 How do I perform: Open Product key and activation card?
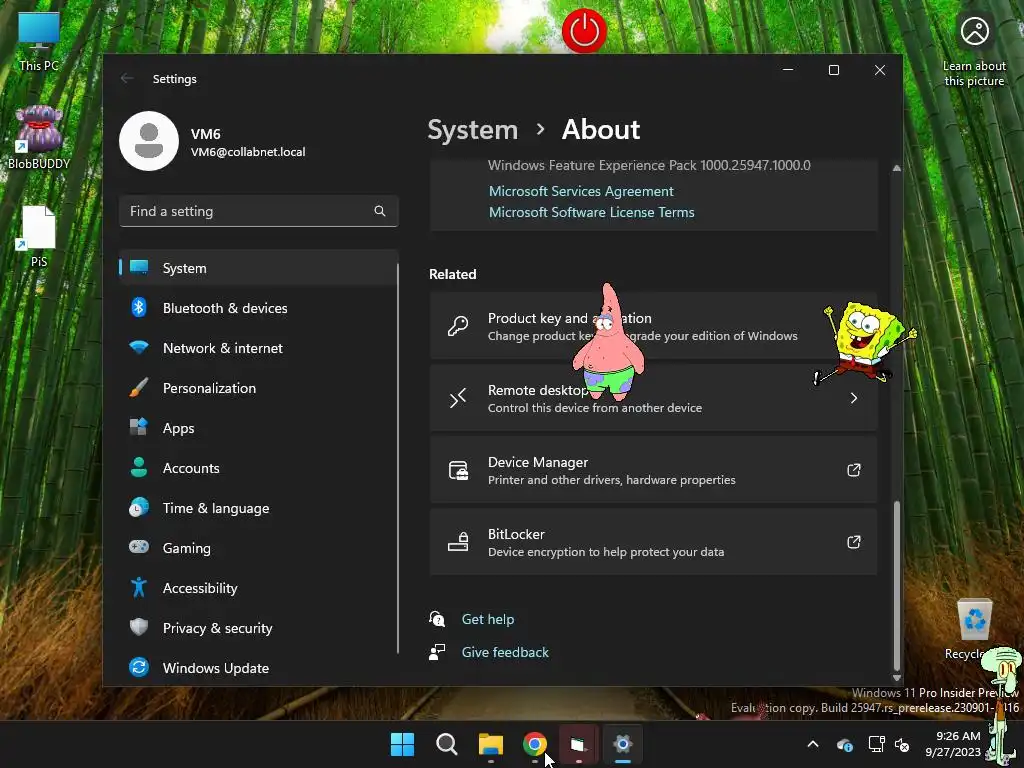[653, 325]
